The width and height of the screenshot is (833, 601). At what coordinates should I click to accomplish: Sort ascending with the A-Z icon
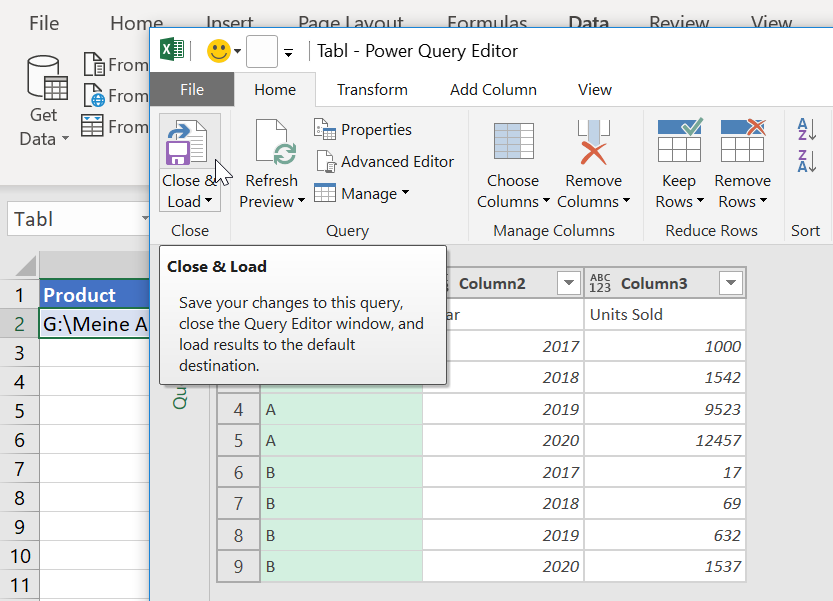[x=806, y=129]
